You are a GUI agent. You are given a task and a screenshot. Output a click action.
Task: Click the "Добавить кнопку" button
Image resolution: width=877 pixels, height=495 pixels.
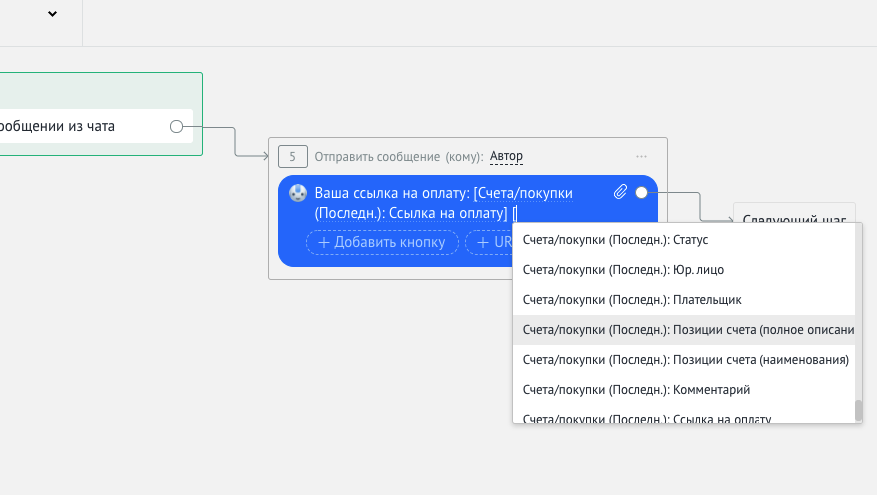pos(382,242)
